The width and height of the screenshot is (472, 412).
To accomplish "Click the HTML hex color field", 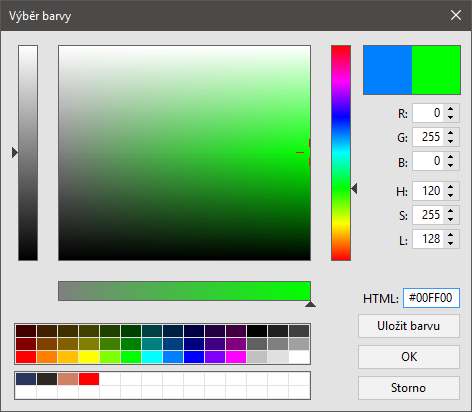I will pos(431,298).
